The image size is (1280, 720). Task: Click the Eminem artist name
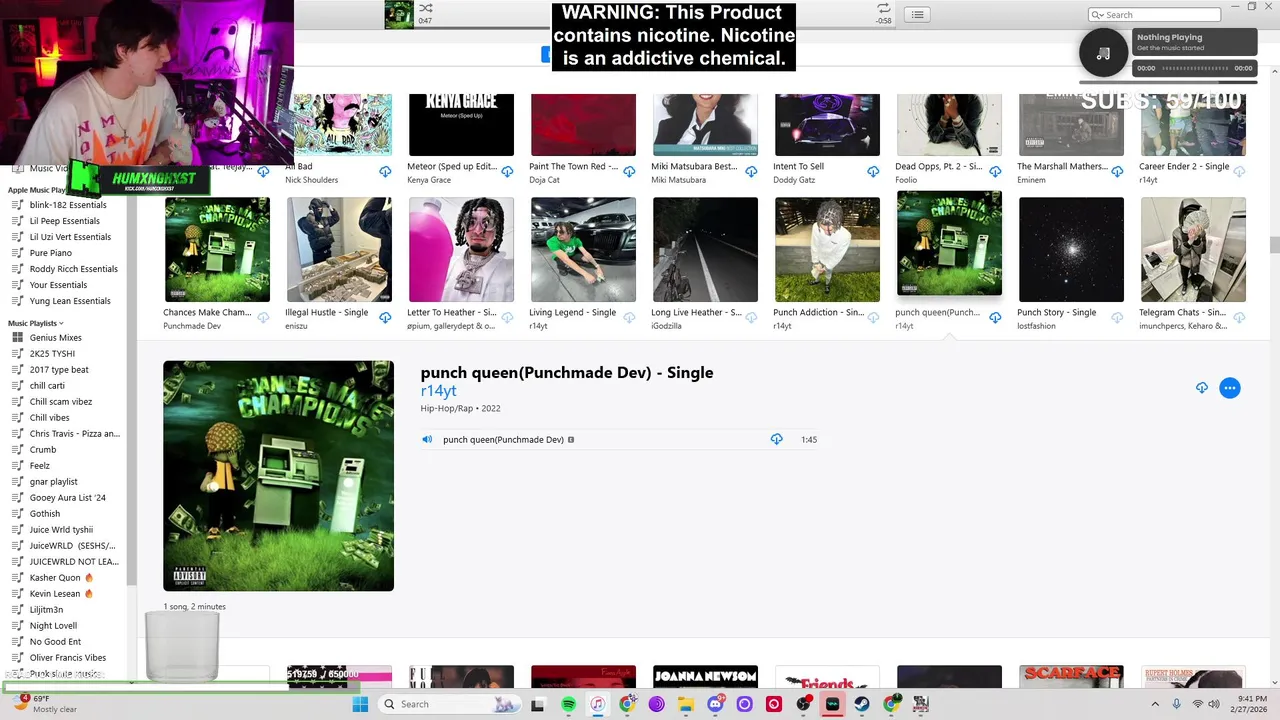[1033, 180]
